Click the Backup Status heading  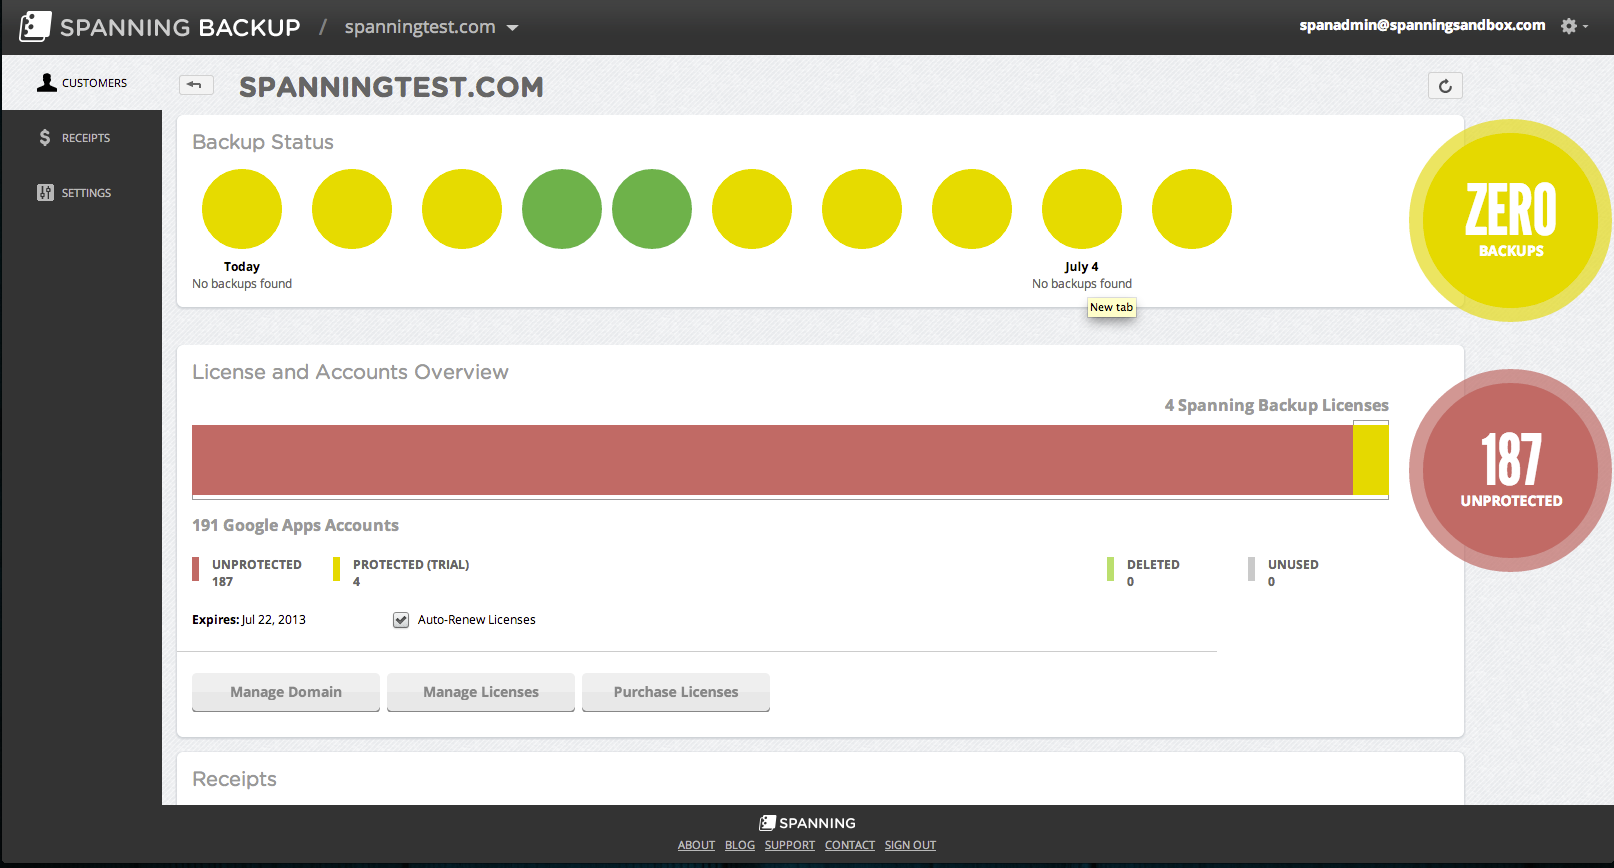[263, 142]
